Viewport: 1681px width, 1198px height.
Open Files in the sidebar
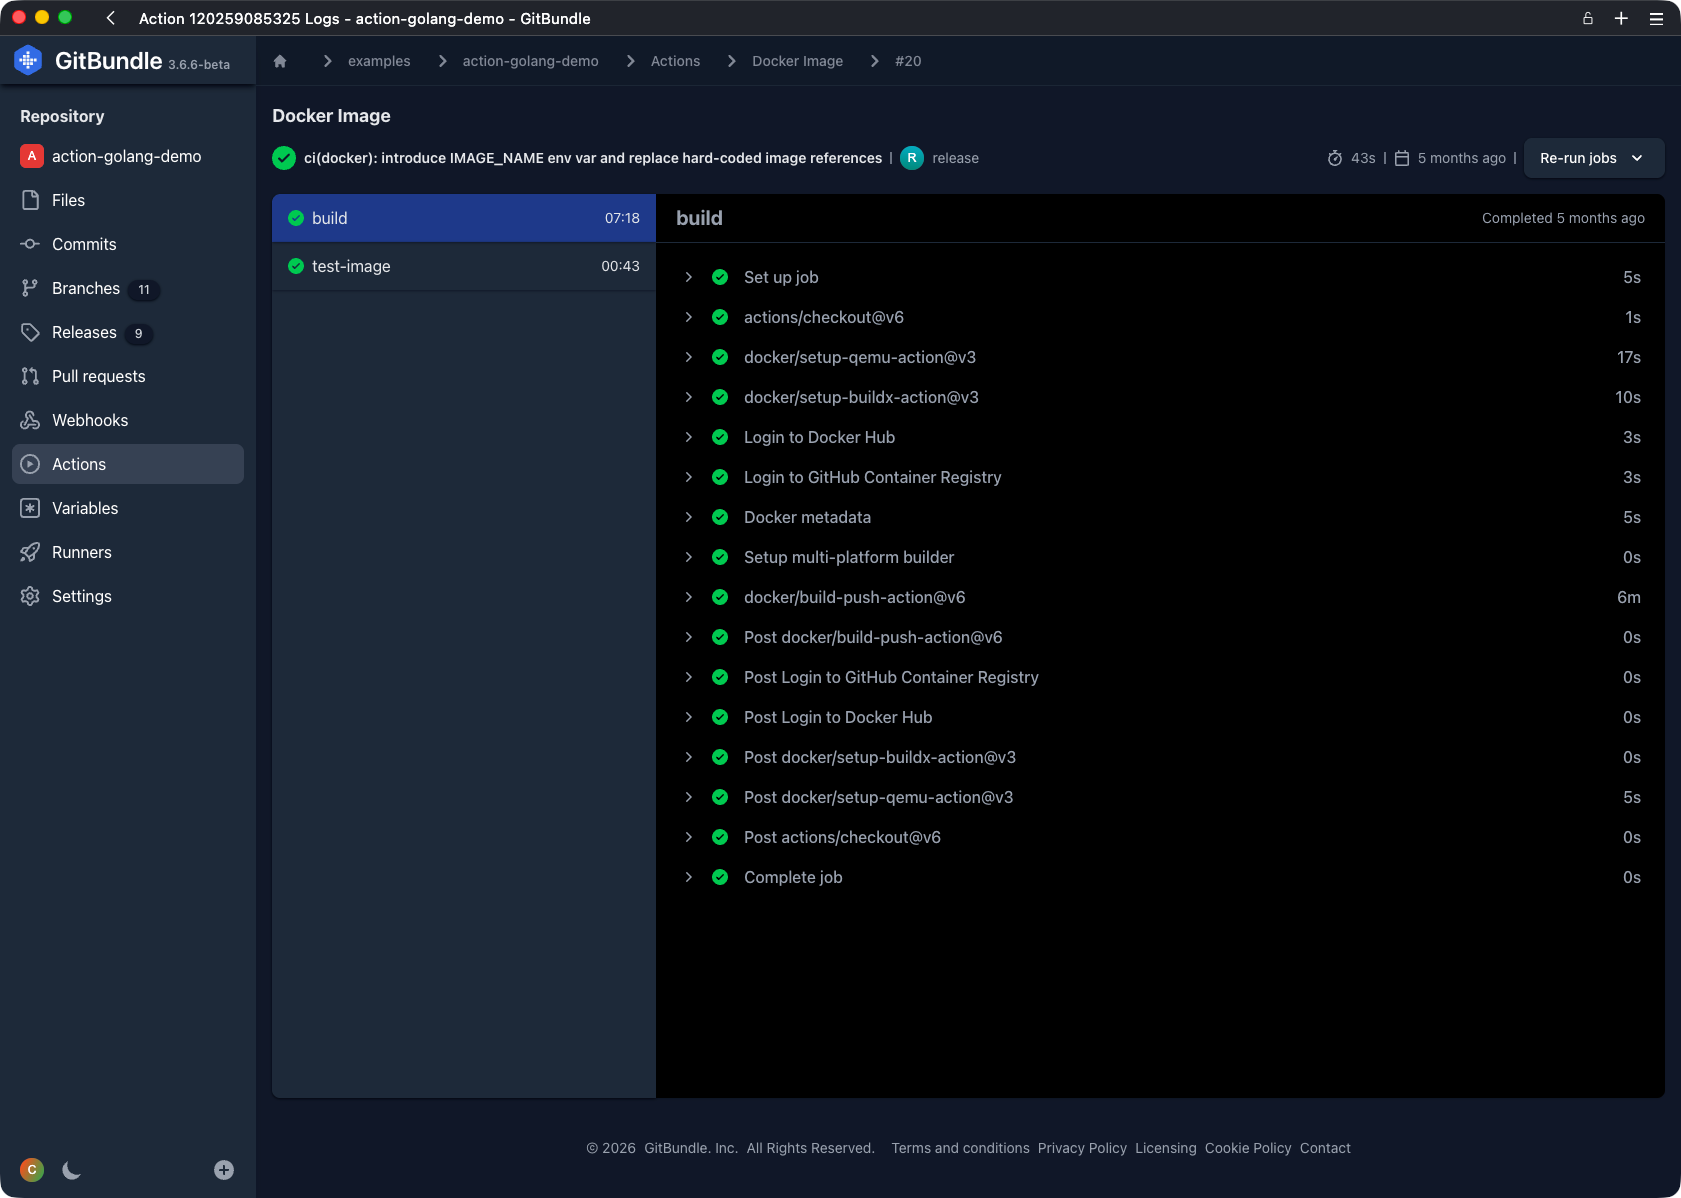click(x=128, y=200)
